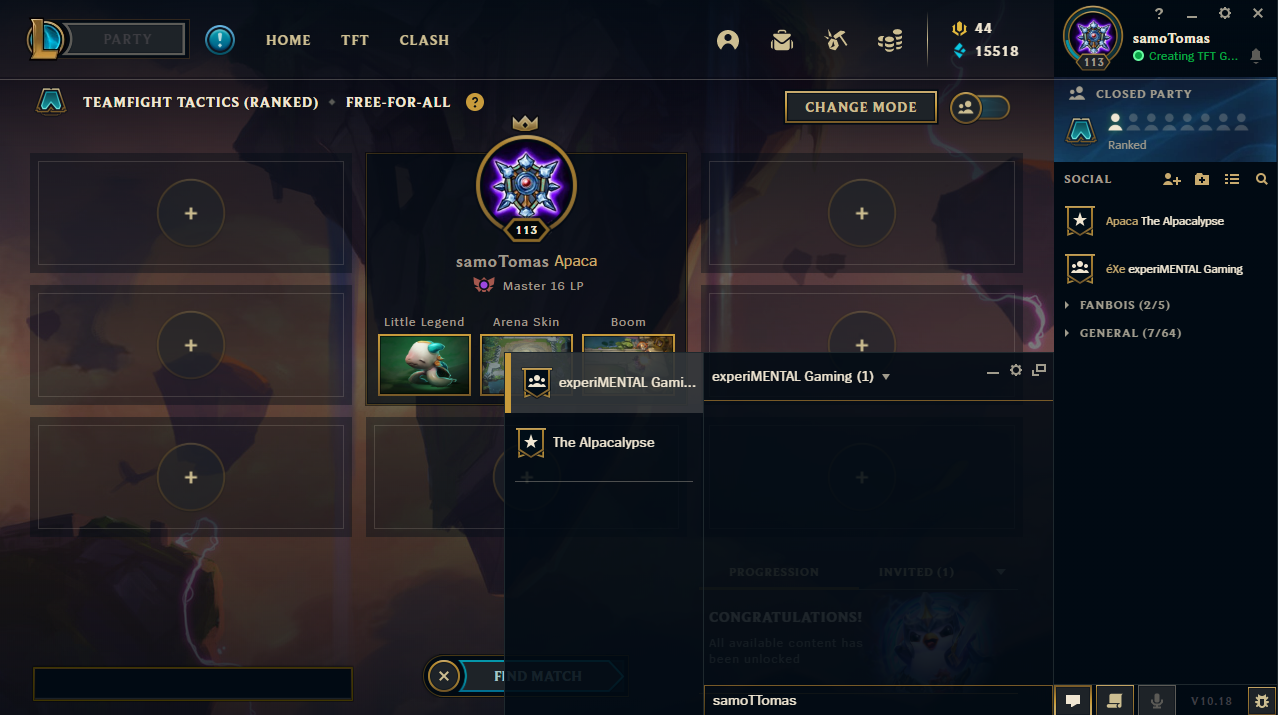The image size is (1278, 715).
Task: Toggle the open party switch
Action: click(980, 107)
